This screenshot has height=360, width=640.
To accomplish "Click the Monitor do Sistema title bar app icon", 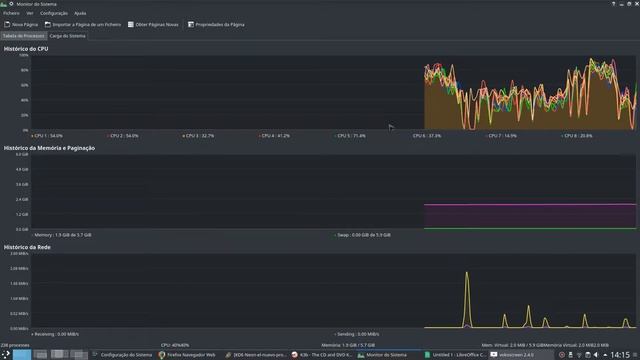I will [4, 4].
